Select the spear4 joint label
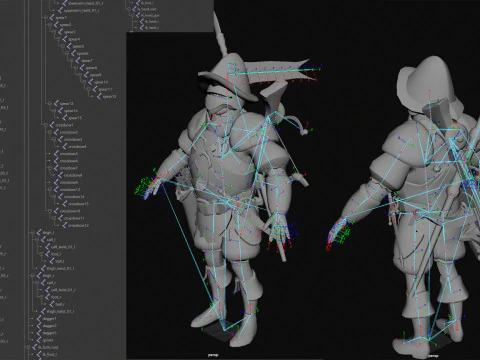480x360 pixels. click(x=74, y=39)
